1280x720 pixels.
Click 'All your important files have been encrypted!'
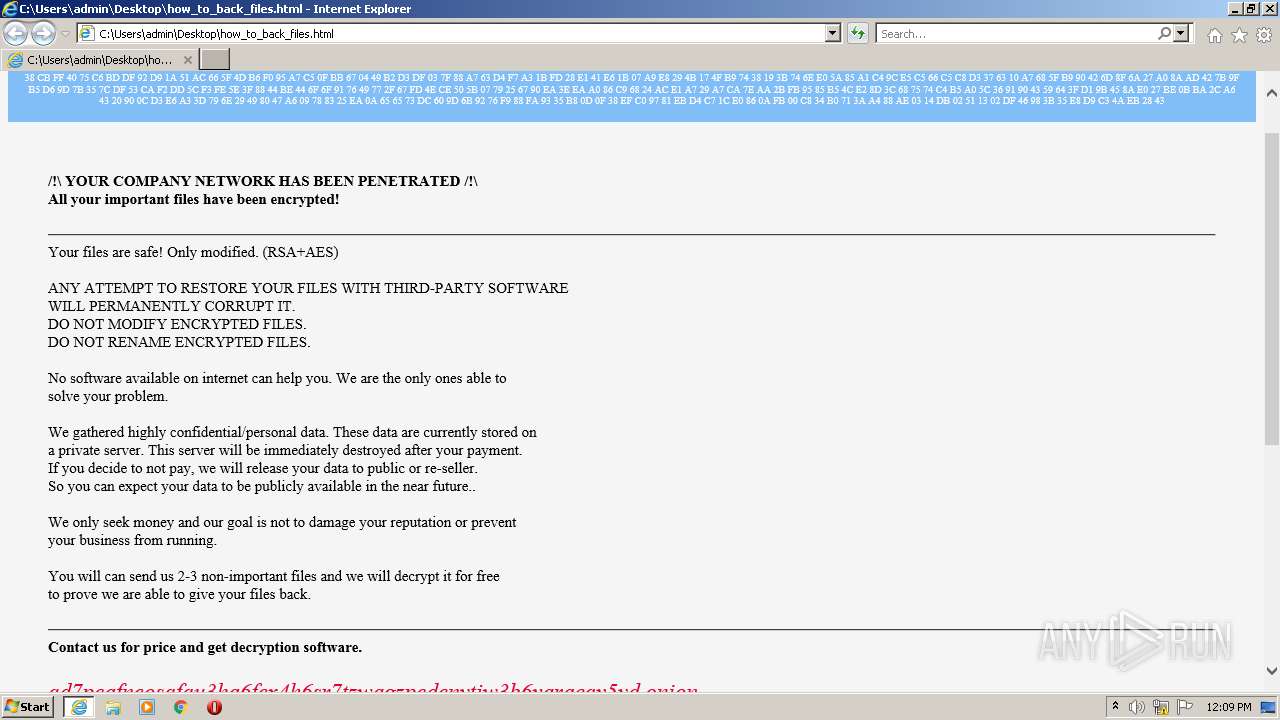[x=194, y=199]
